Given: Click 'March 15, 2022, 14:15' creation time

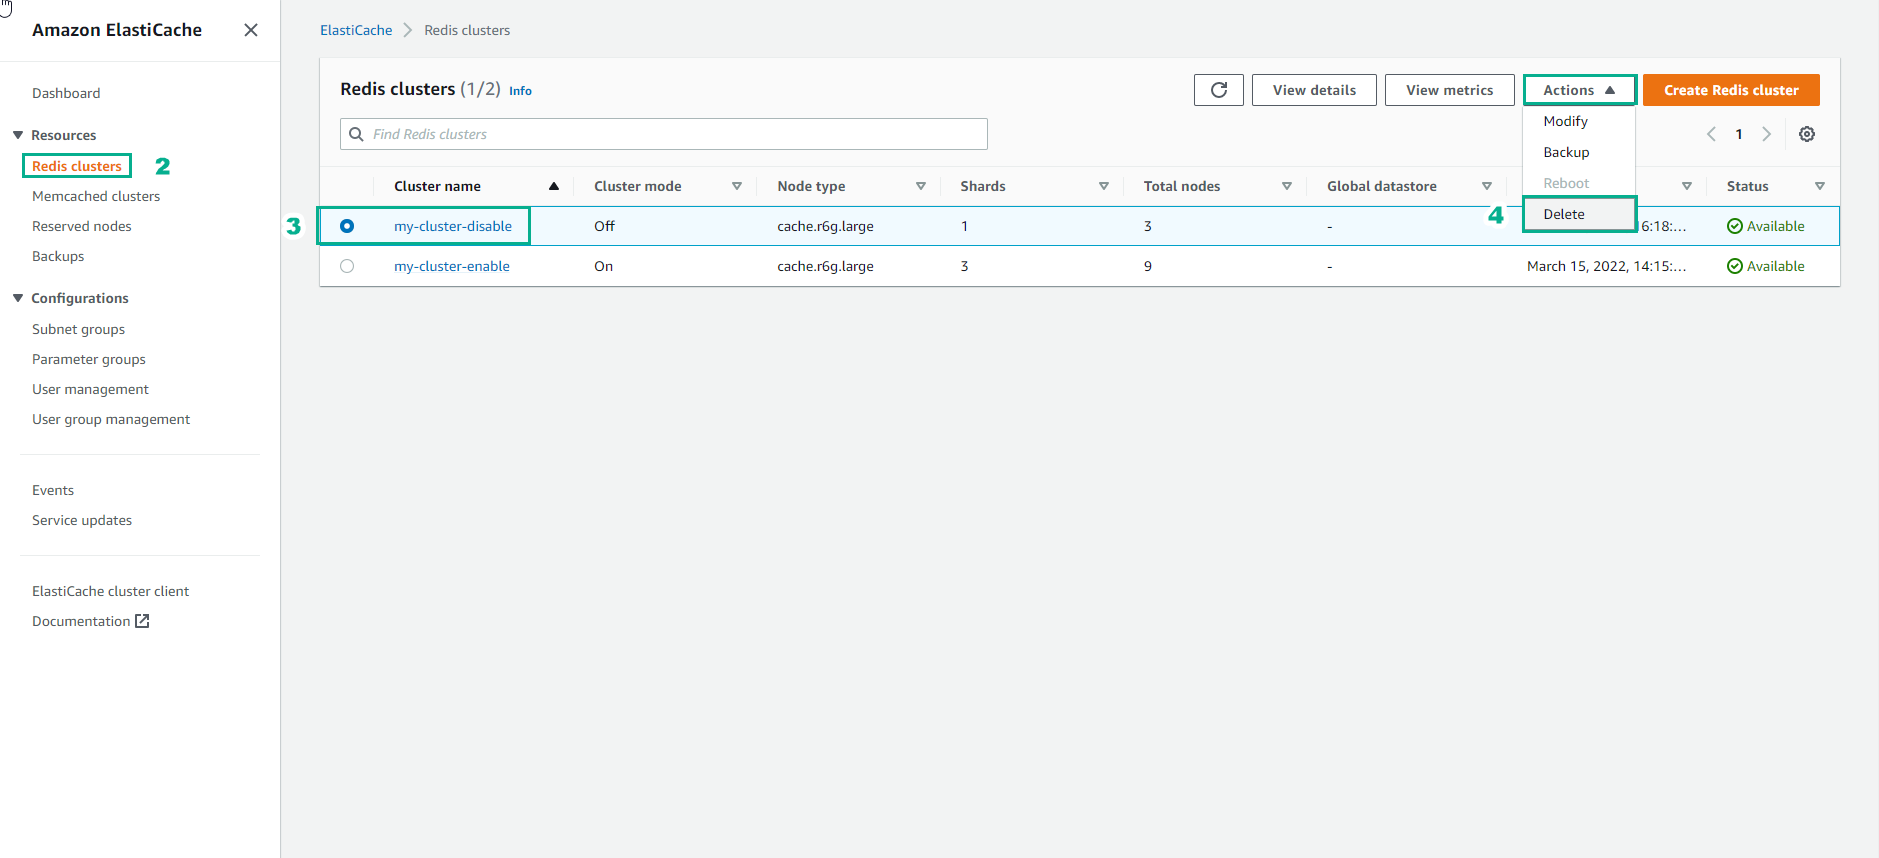Looking at the screenshot, I should pyautogui.click(x=1606, y=266).
